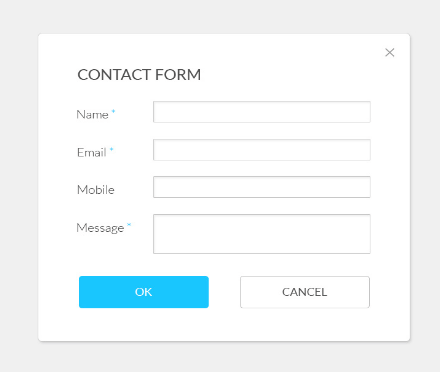Viewport: 440px width, 372px height.
Task: Click the required asterisk beside Name
Action: pos(113,111)
